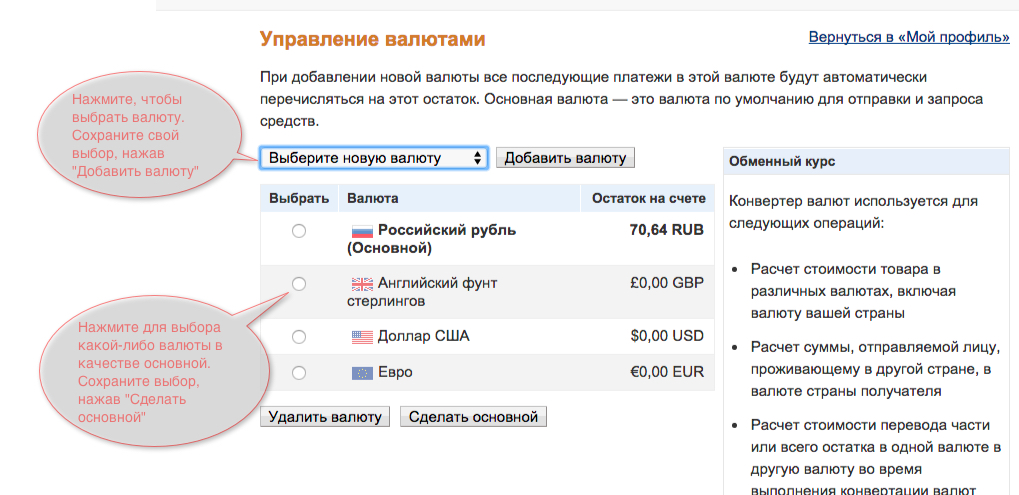Viewport: 1019px width, 495px height.
Task: Click the Управление валютами page heading
Action: coord(372,40)
